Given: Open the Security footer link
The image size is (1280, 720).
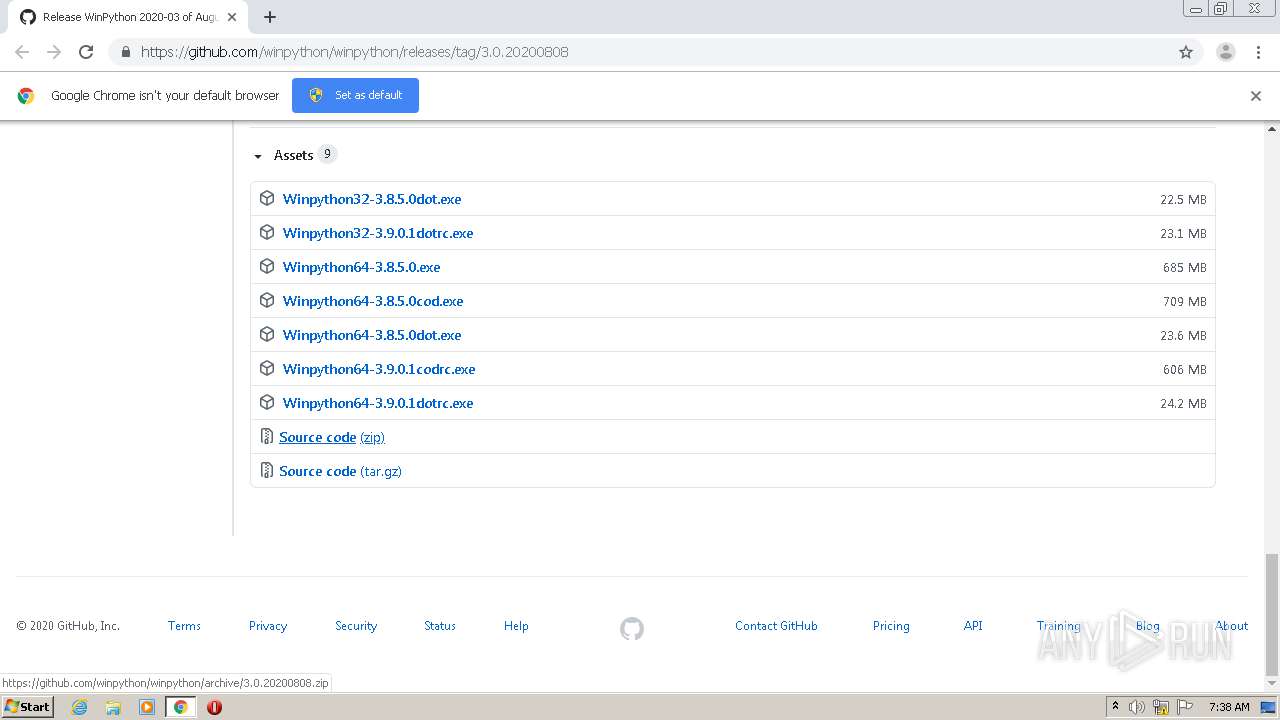Looking at the screenshot, I should tap(356, 626).
